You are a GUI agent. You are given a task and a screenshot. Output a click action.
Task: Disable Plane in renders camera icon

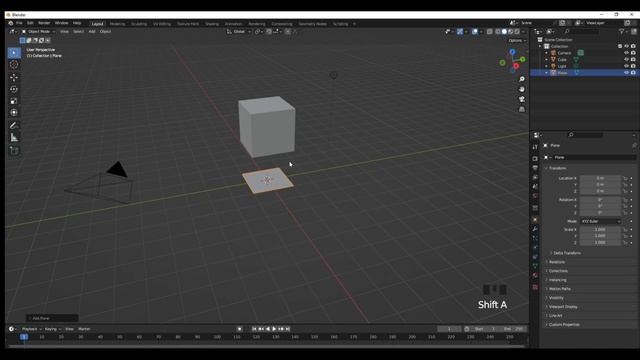(633, 72)
